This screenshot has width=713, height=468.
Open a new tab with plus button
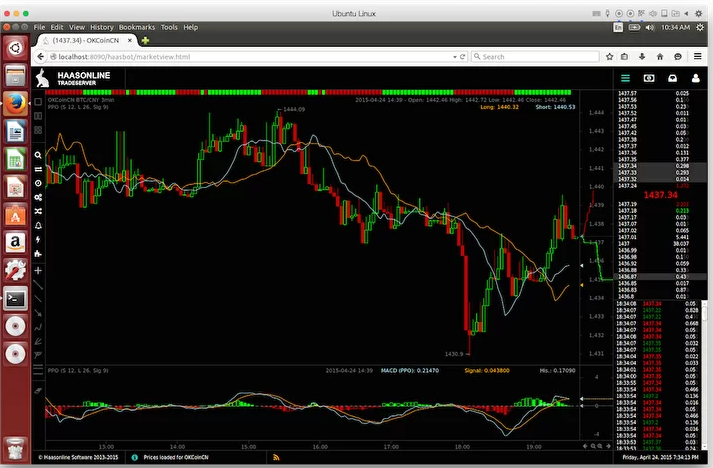click(x=146, y=40)
